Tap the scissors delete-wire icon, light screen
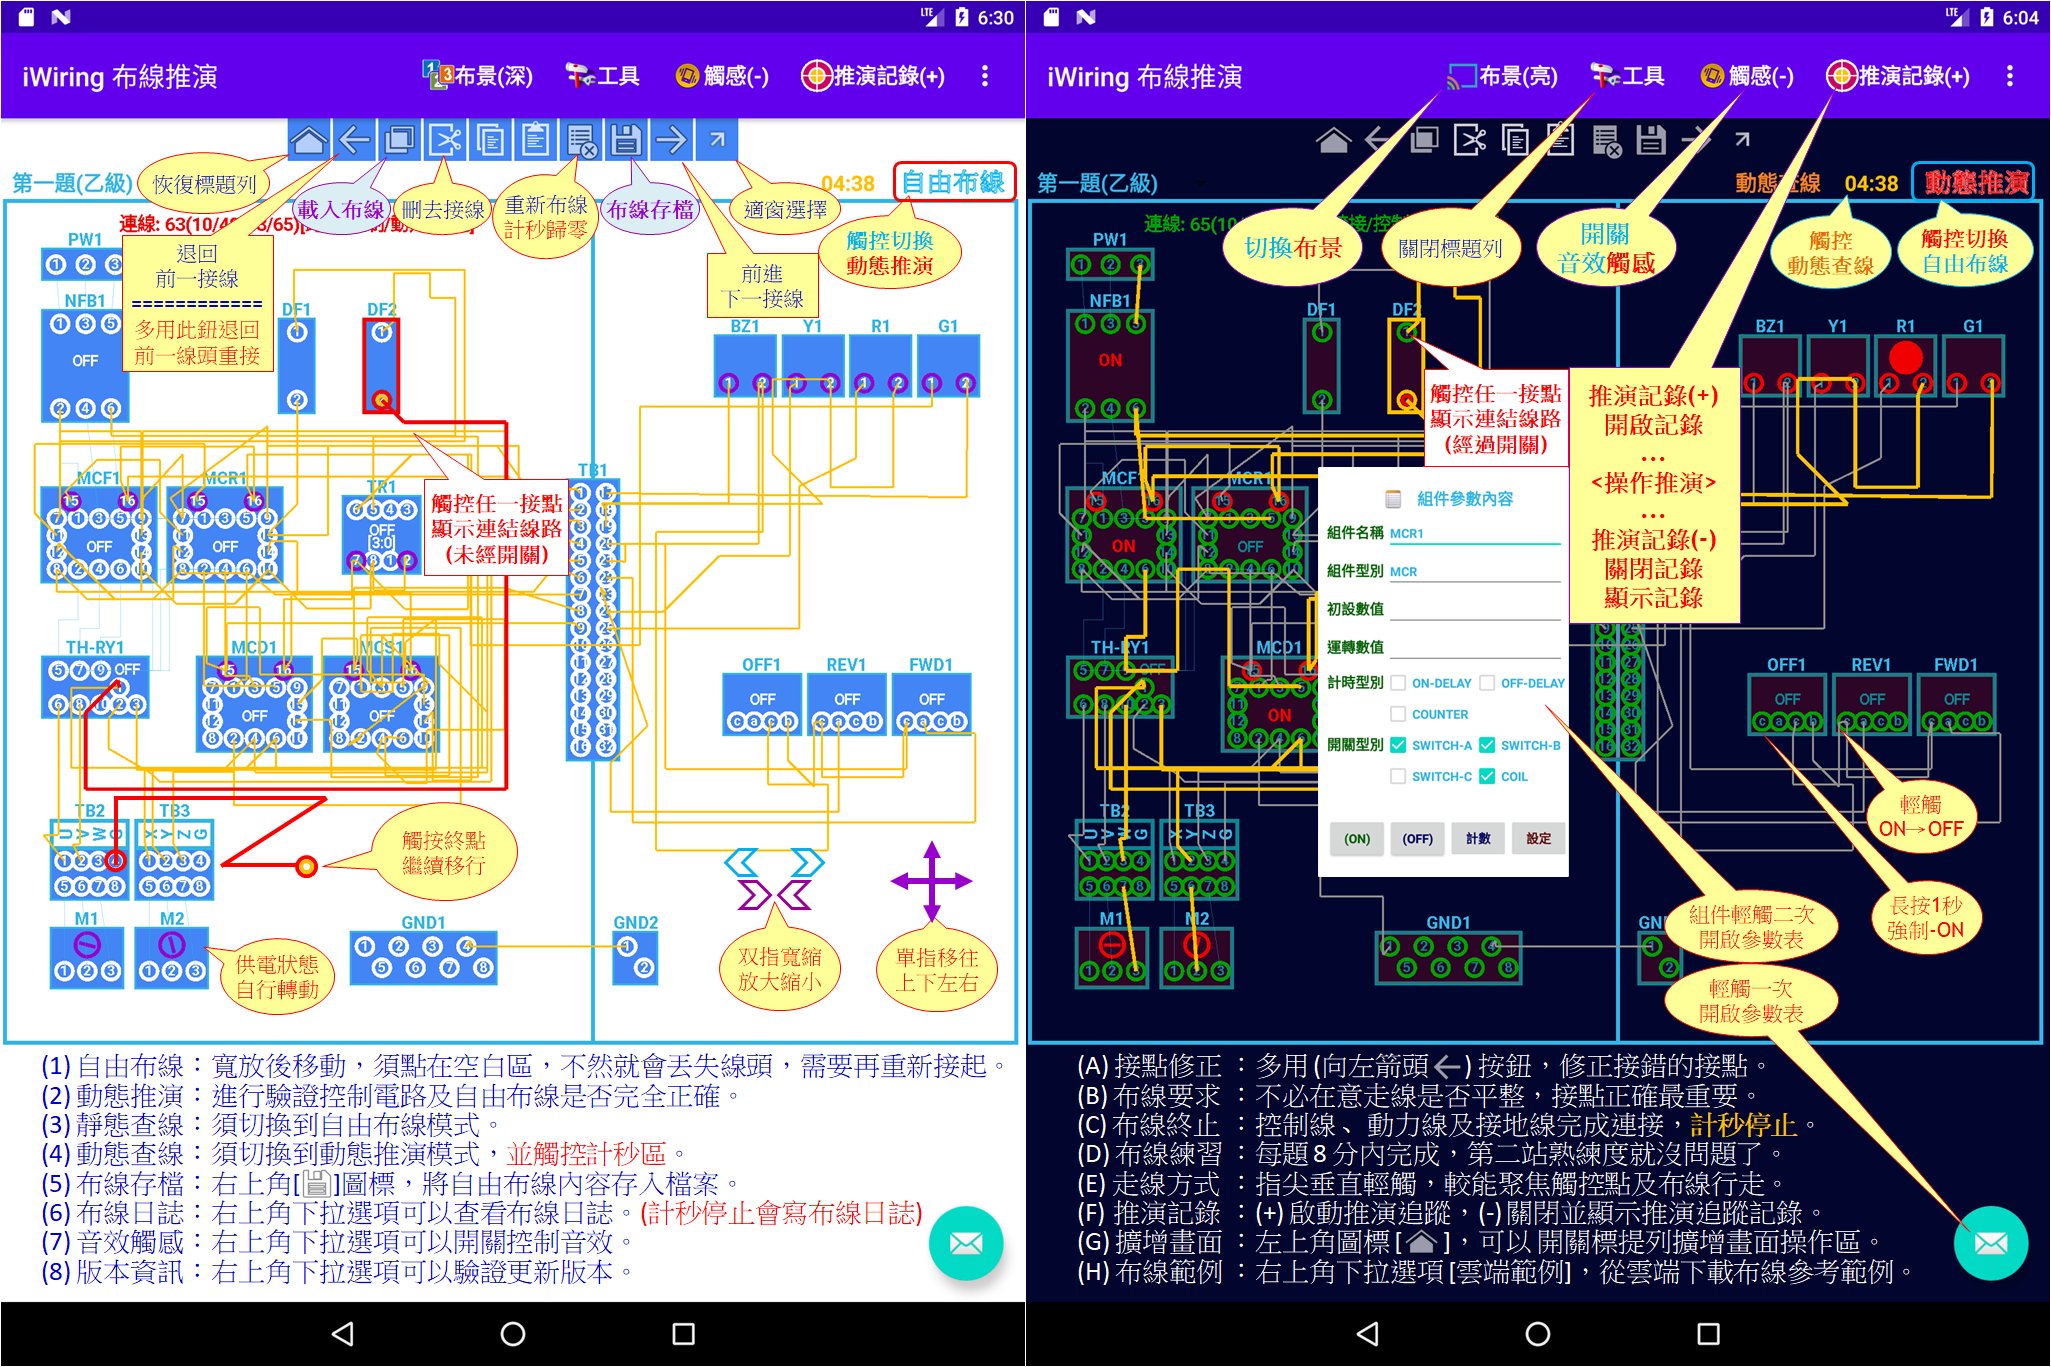This screenshot has width=2051, height=1367. [x=445, y=140]
